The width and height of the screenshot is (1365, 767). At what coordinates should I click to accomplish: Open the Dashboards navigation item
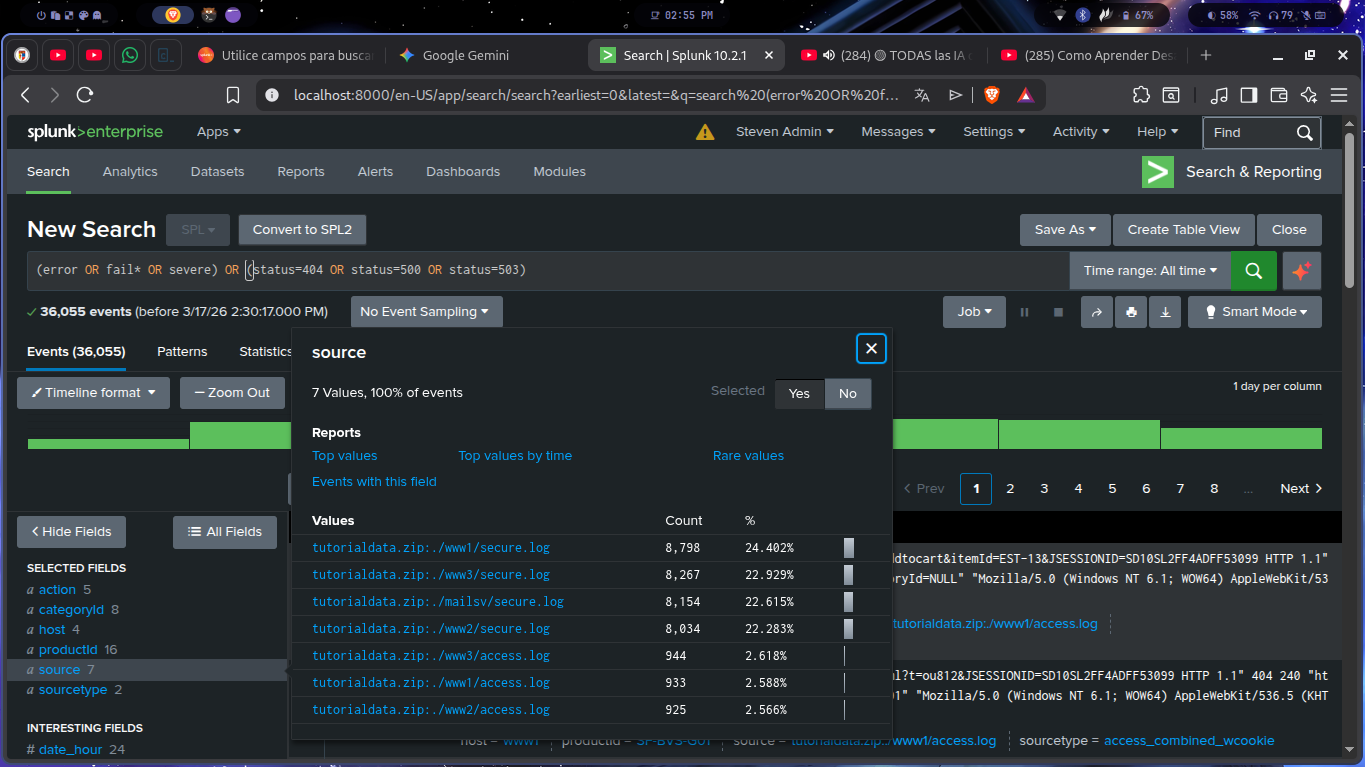point(462,172)
